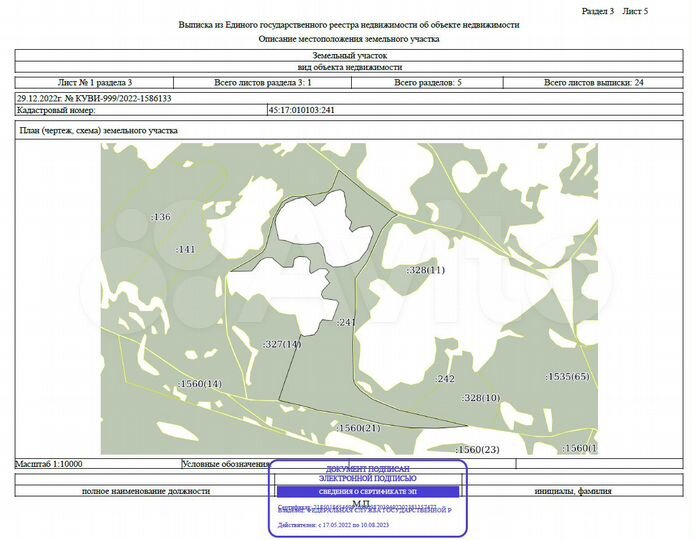Viewport: 695px width, 540px height.
Task: Select parcel label :1560(21)
Action: tap(358, 428)
